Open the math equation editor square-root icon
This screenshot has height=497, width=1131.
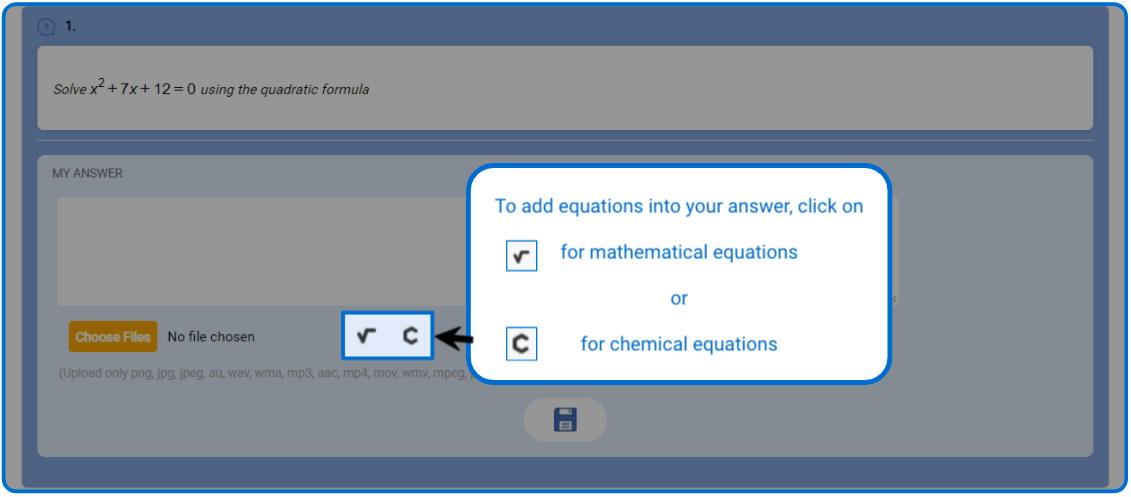(x=366, y=335)
